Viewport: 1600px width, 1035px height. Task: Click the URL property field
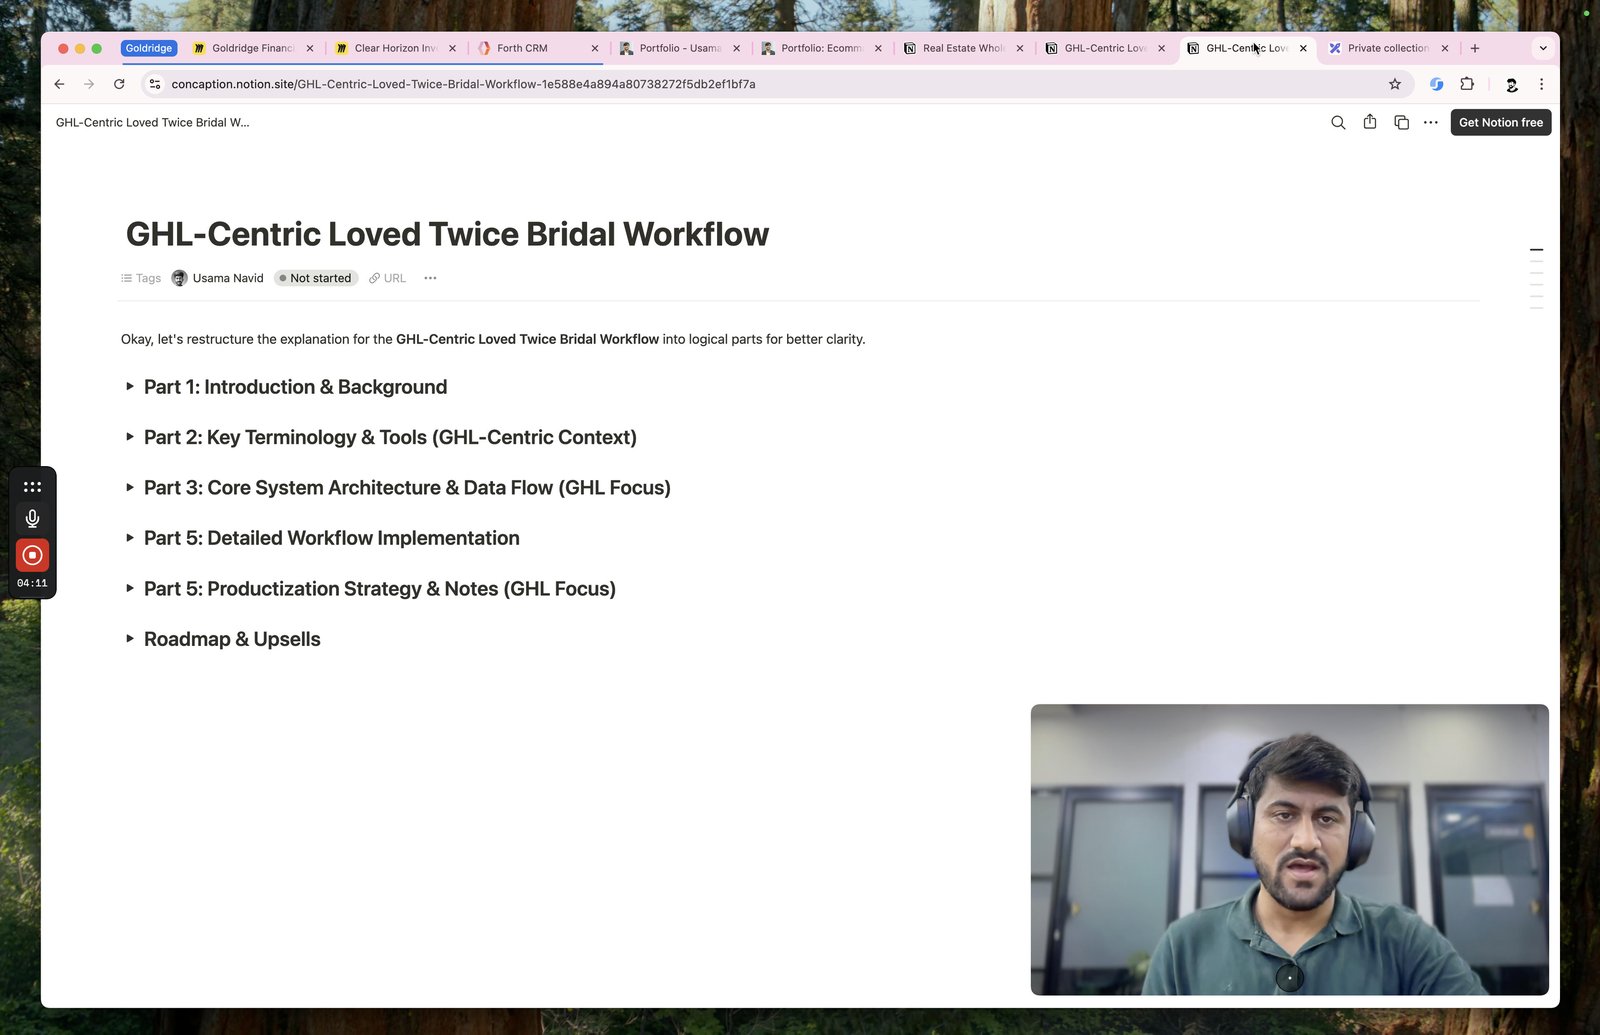coord(387,278)
